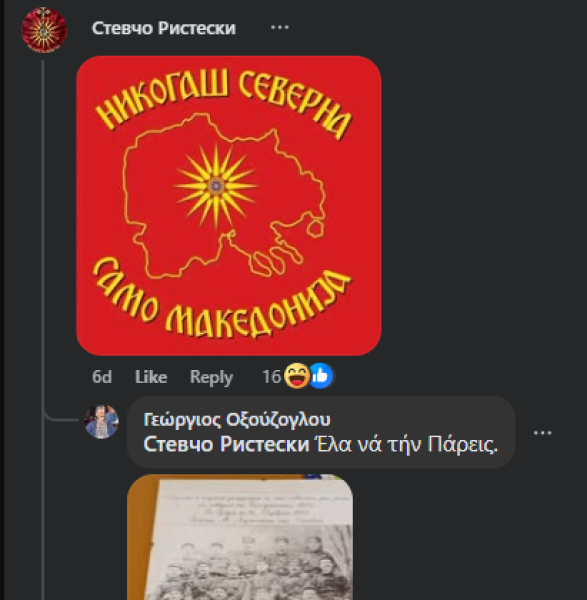View the red Macedonia map image

pyautogui.click(x=229, y=205)
